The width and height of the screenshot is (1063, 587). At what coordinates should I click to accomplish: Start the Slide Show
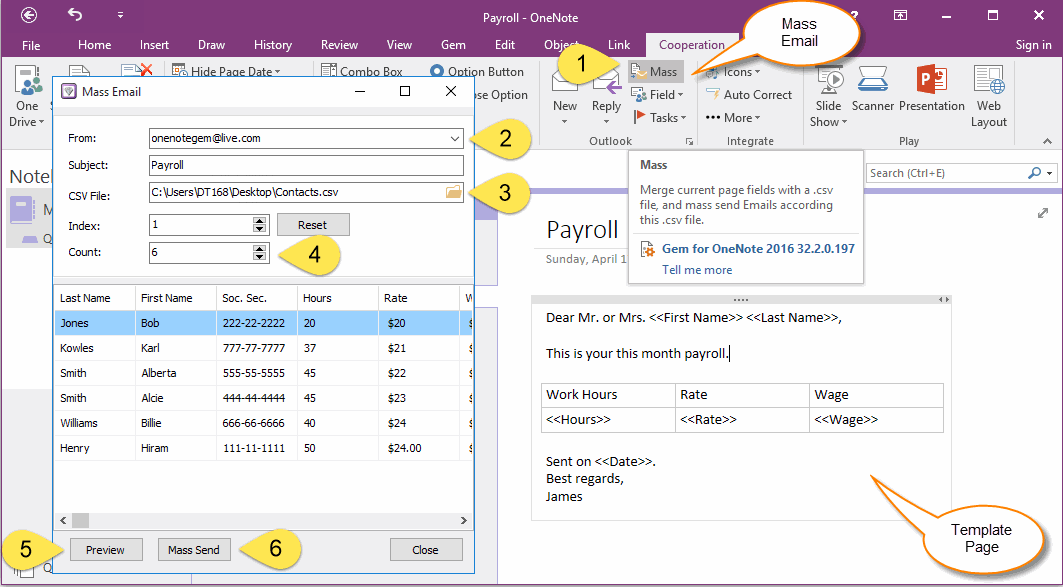pyautogui.click(x=828, y=97)
